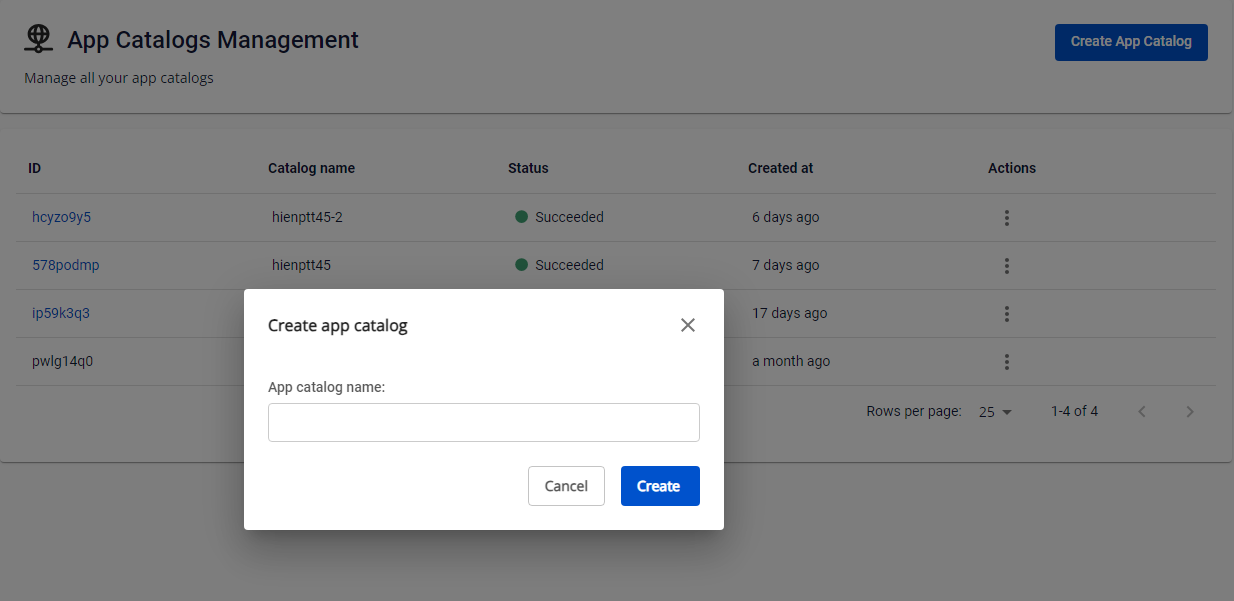Screen dimensions: 1234x601
Task: Open three-dot menu for ip59k3q3 row
Action: pyautogui.click(x=1006, y=314)
